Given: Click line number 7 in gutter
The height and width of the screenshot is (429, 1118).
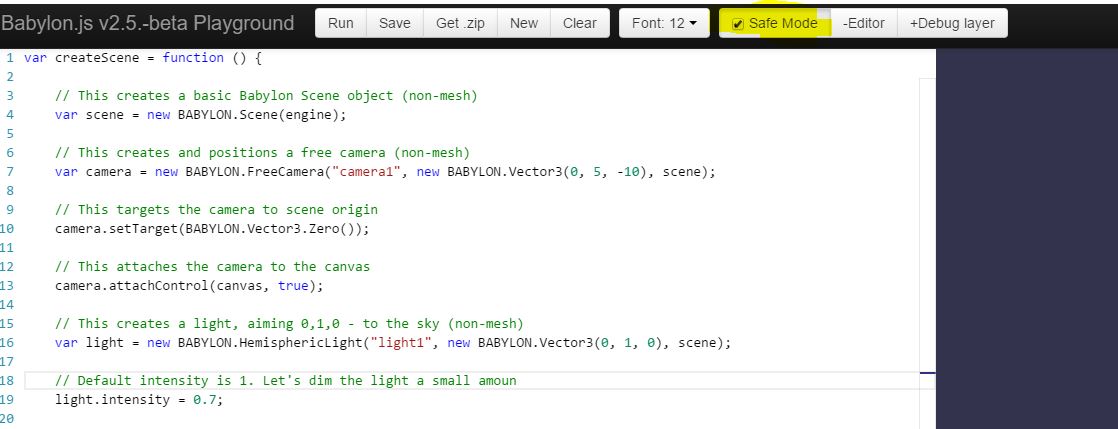Looking at the screenshot, I should [x=10, y=172].
